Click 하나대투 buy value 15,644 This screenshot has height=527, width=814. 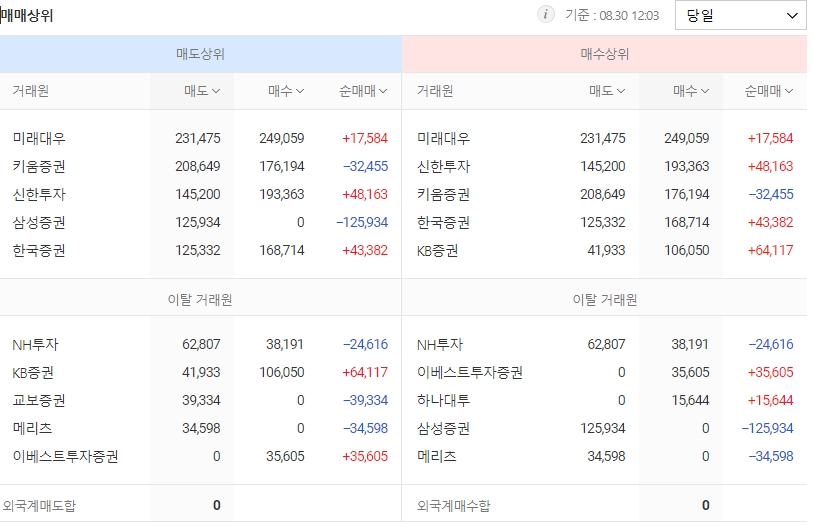click(x=690, y=400)
